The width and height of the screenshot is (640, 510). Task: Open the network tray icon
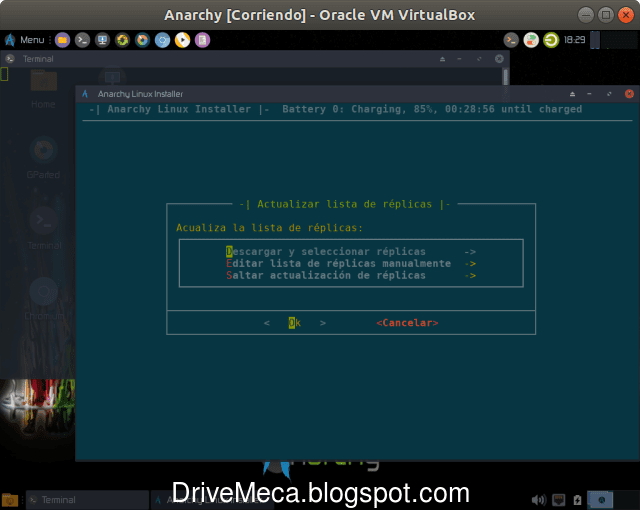click(558, 500)
